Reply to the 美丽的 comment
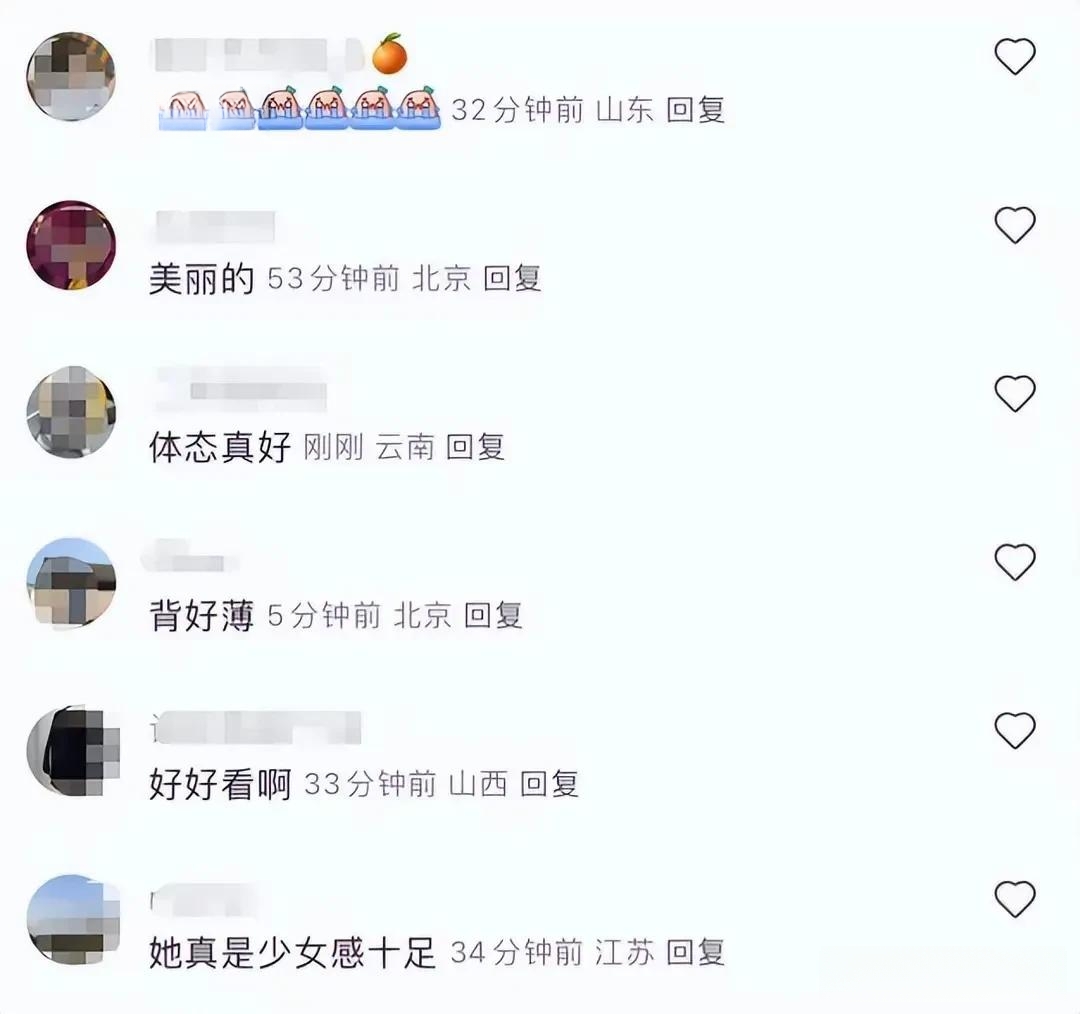 click(x=512, y=278)
